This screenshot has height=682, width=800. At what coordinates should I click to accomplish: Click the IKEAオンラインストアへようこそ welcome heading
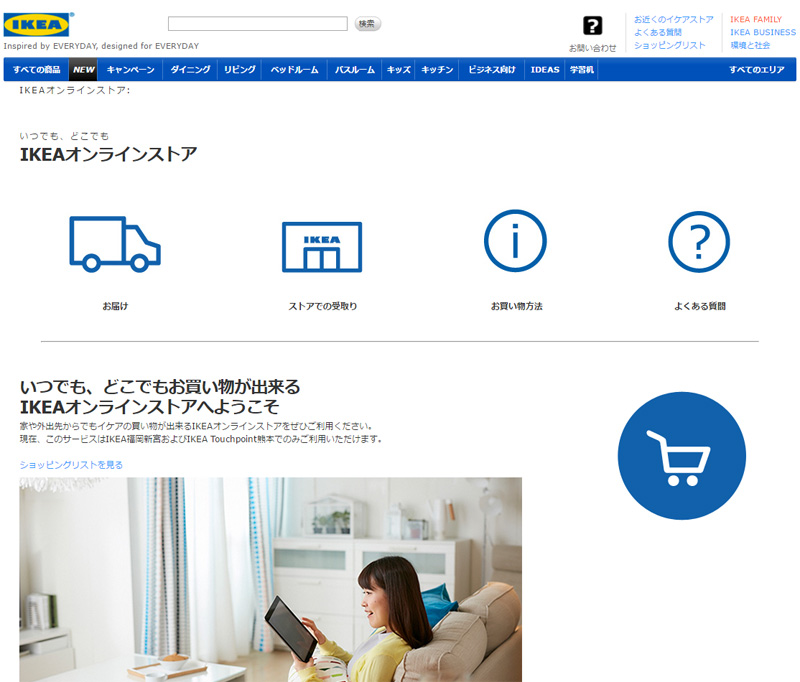coord(149,407)
